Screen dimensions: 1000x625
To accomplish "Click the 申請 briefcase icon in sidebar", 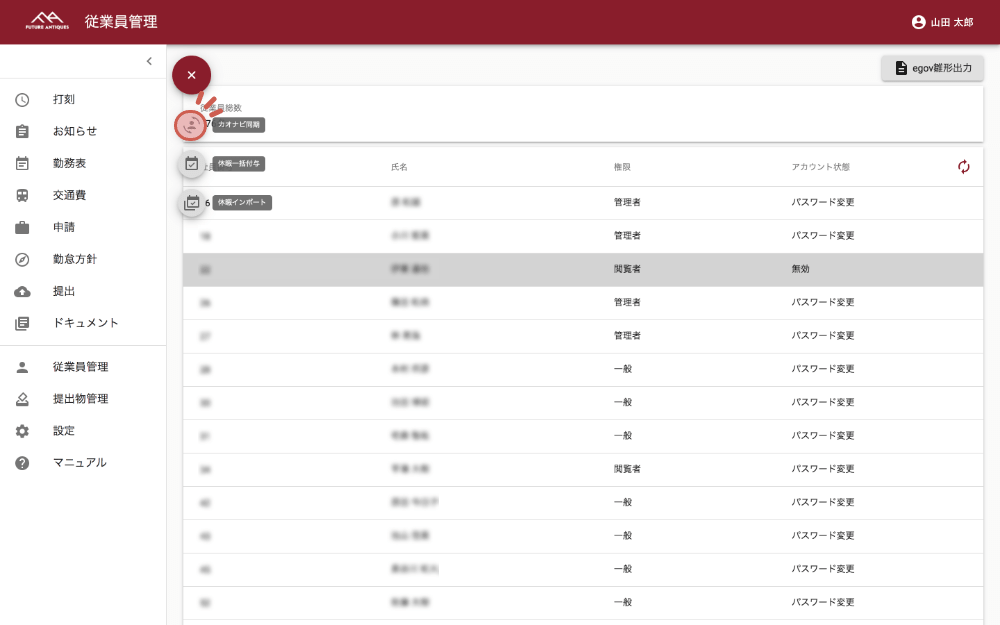I will tap(22, 227).
